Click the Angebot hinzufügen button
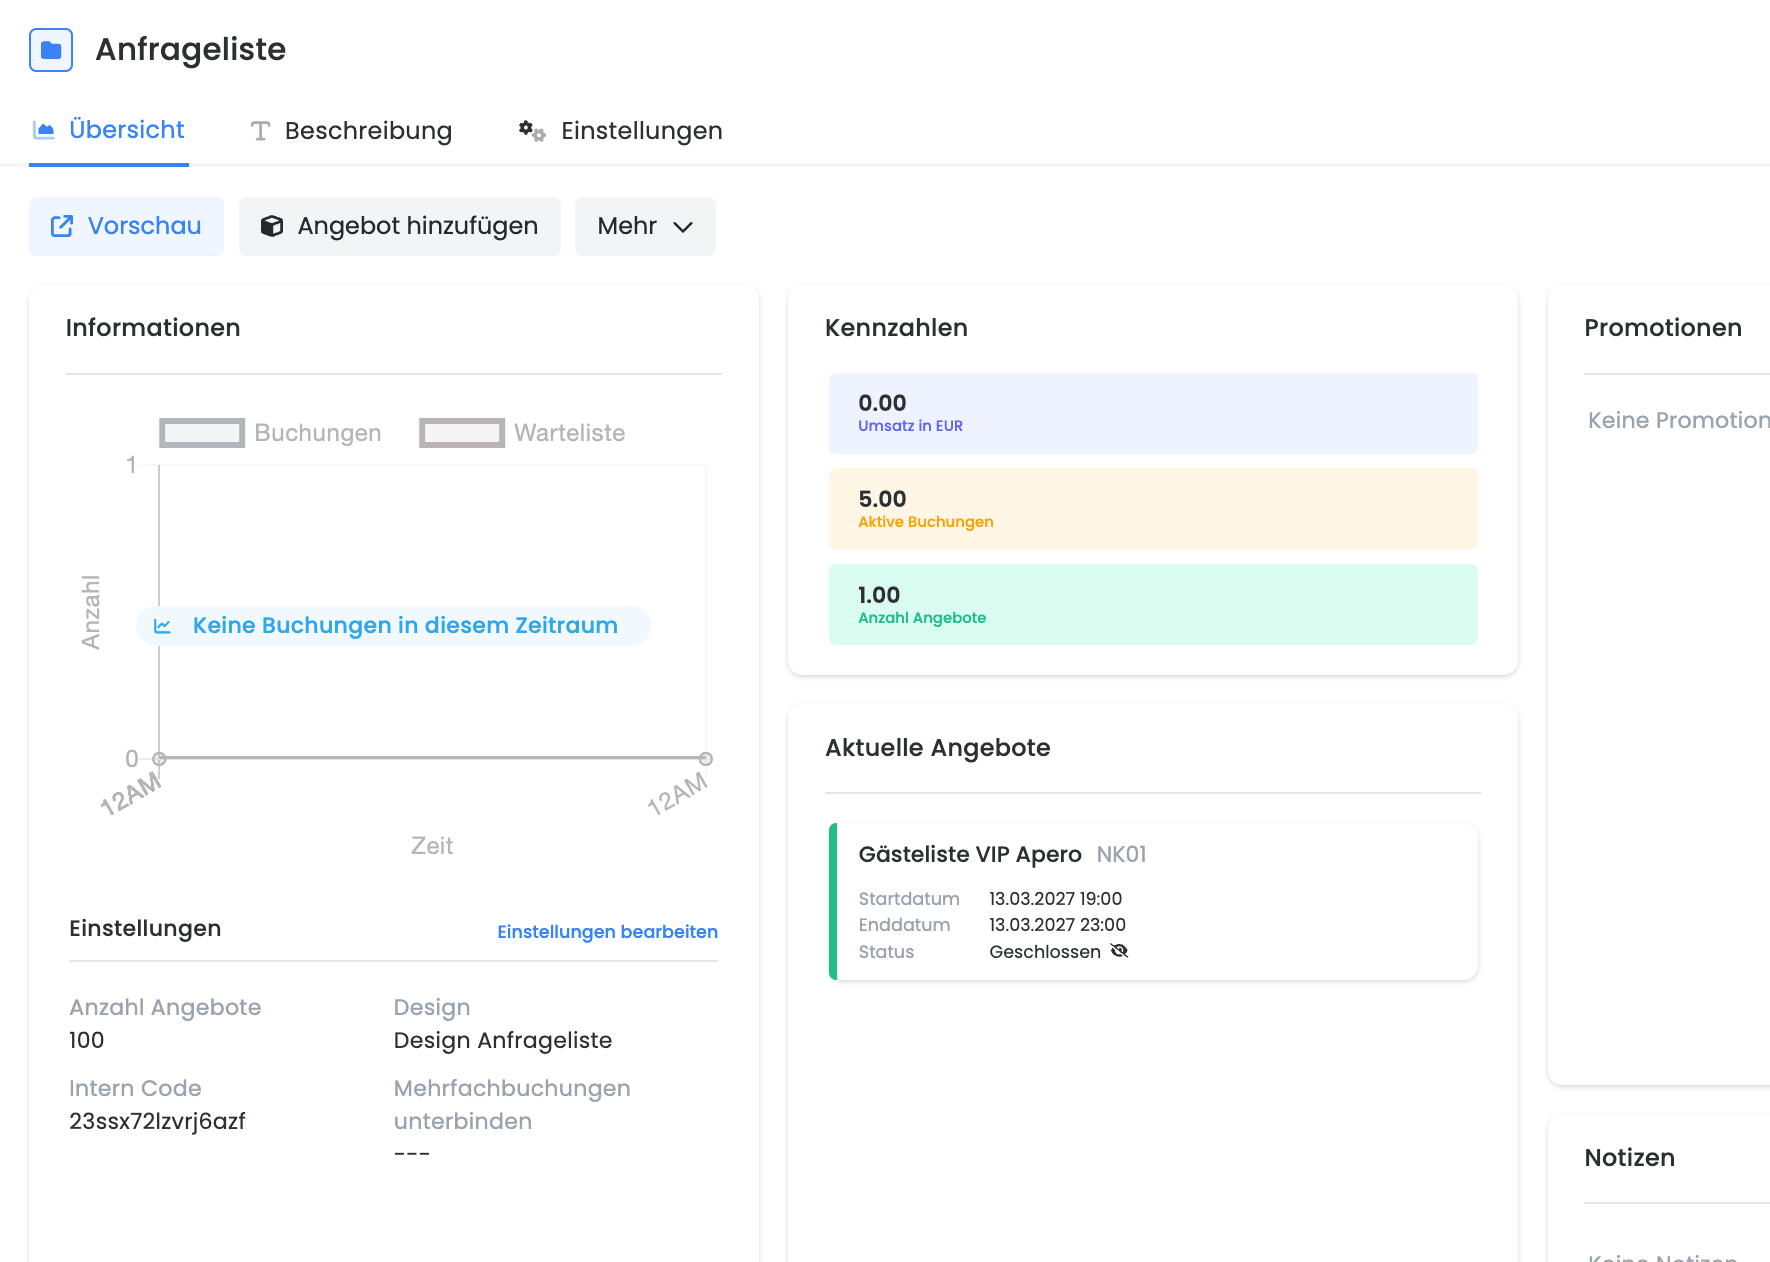 (x=400, y=226)
